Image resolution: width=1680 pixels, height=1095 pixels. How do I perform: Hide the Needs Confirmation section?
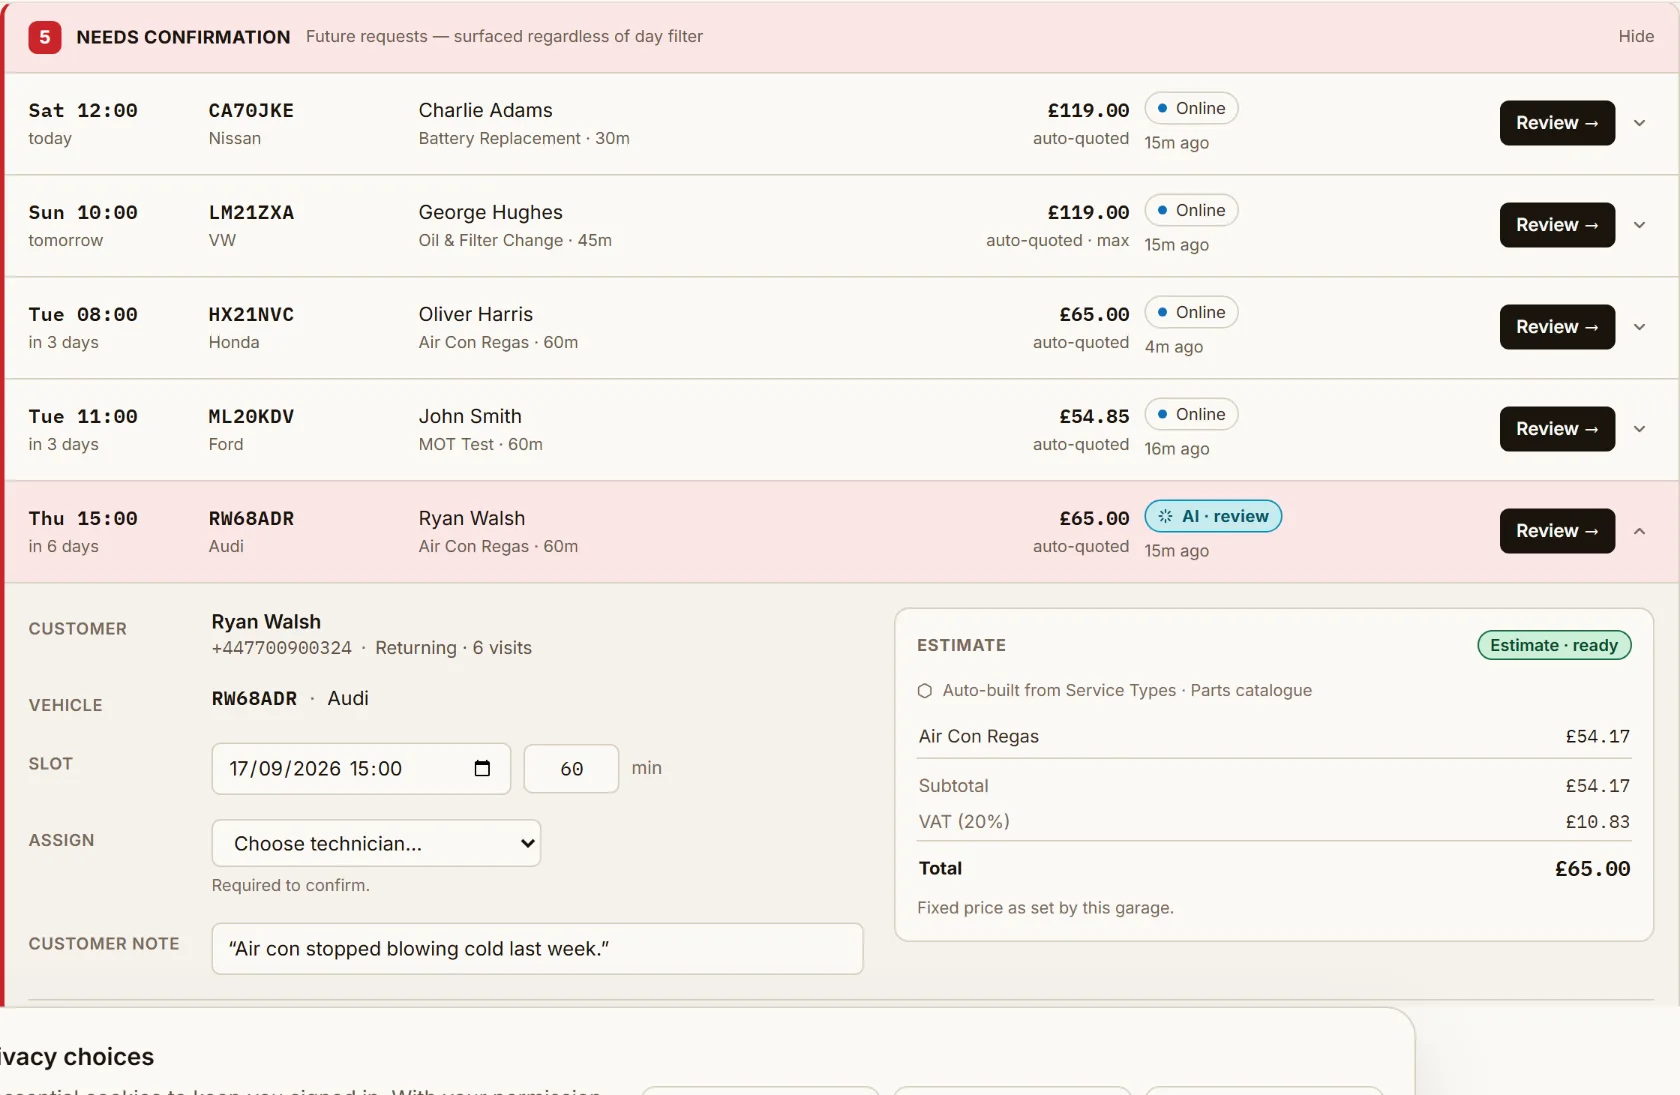(x=1636, y=36)
